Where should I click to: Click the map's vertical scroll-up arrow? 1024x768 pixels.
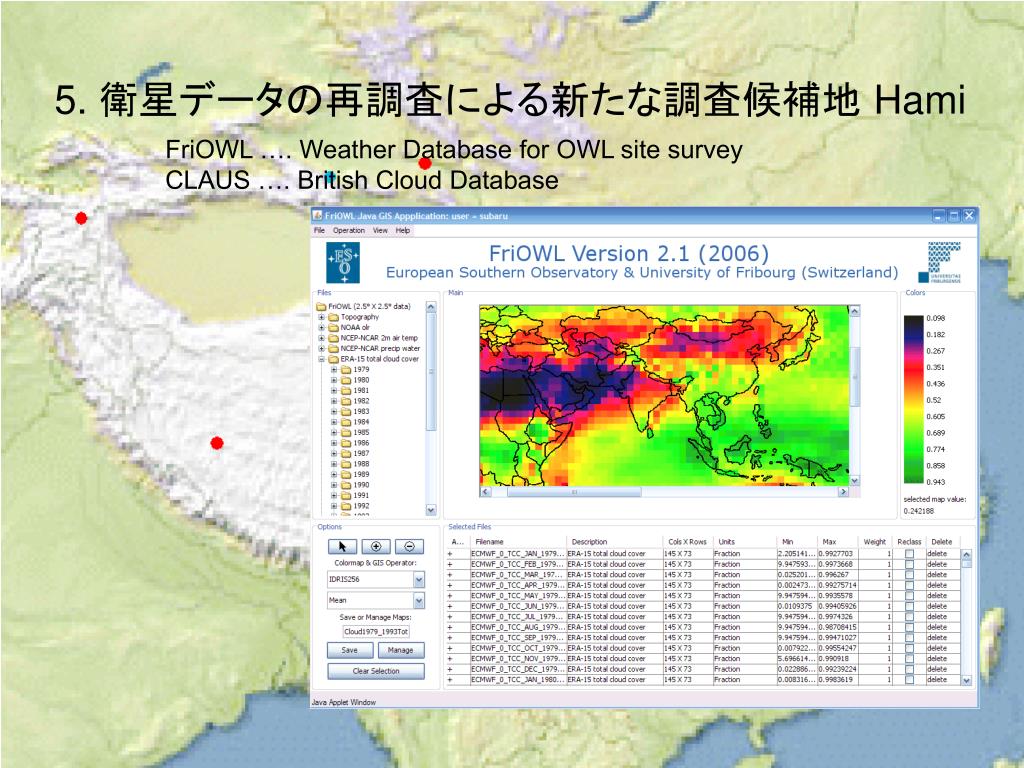click(x=854, y=311)
